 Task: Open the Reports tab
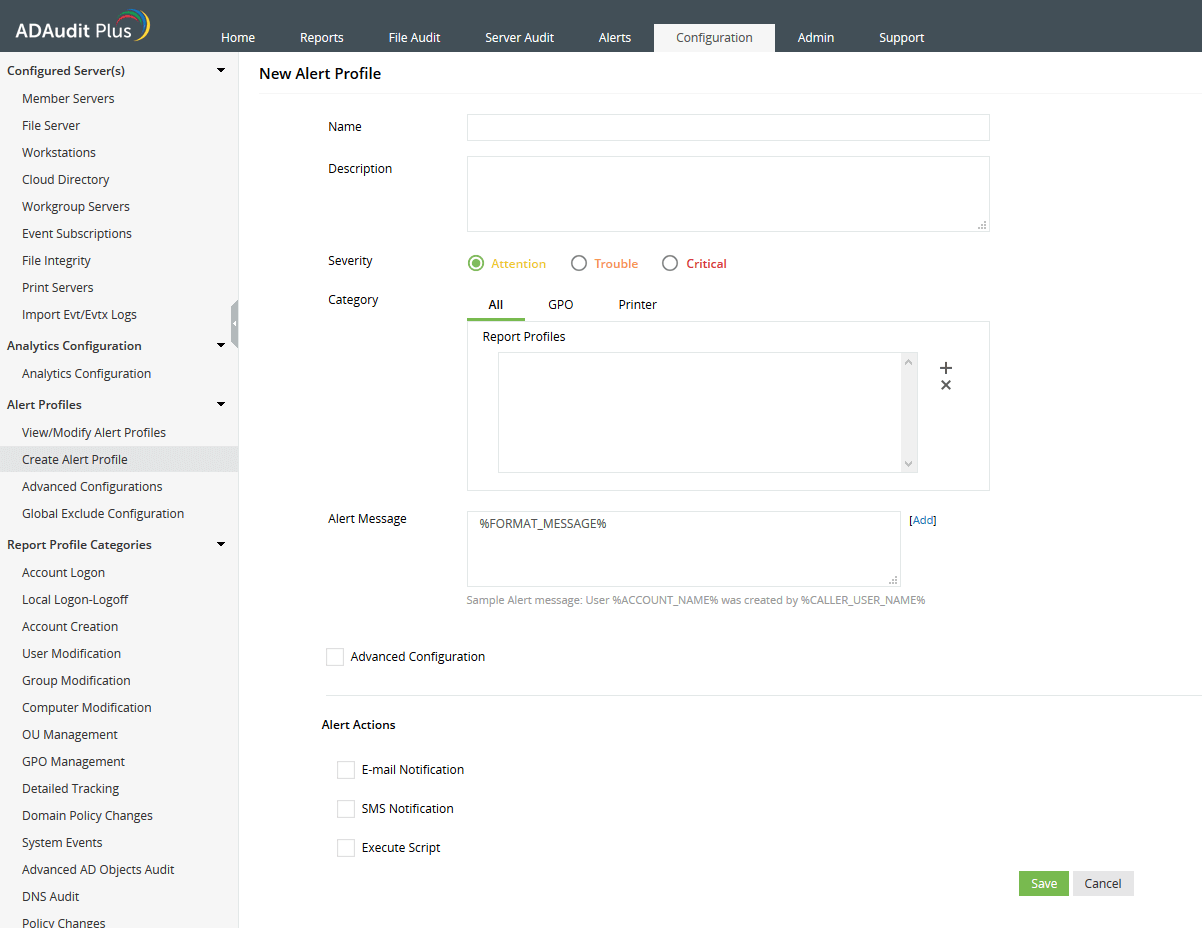(322, 38)
